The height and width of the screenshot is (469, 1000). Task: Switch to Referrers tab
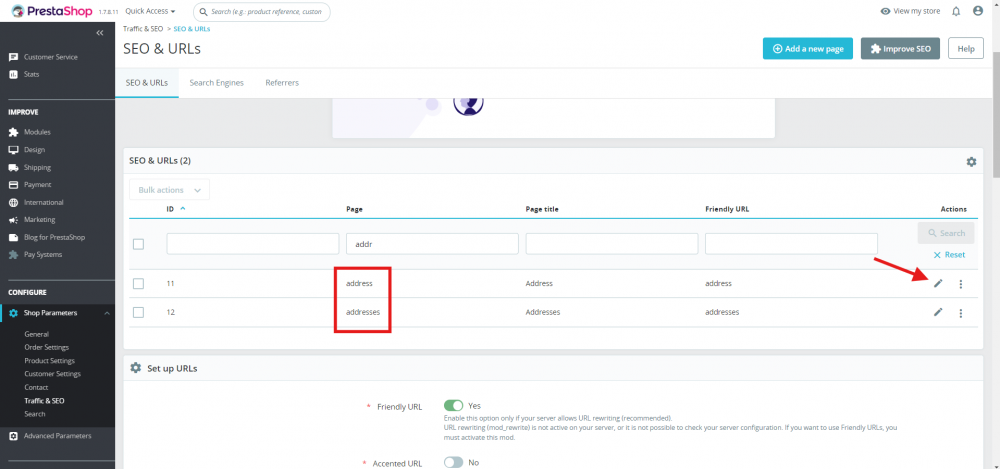282,83
